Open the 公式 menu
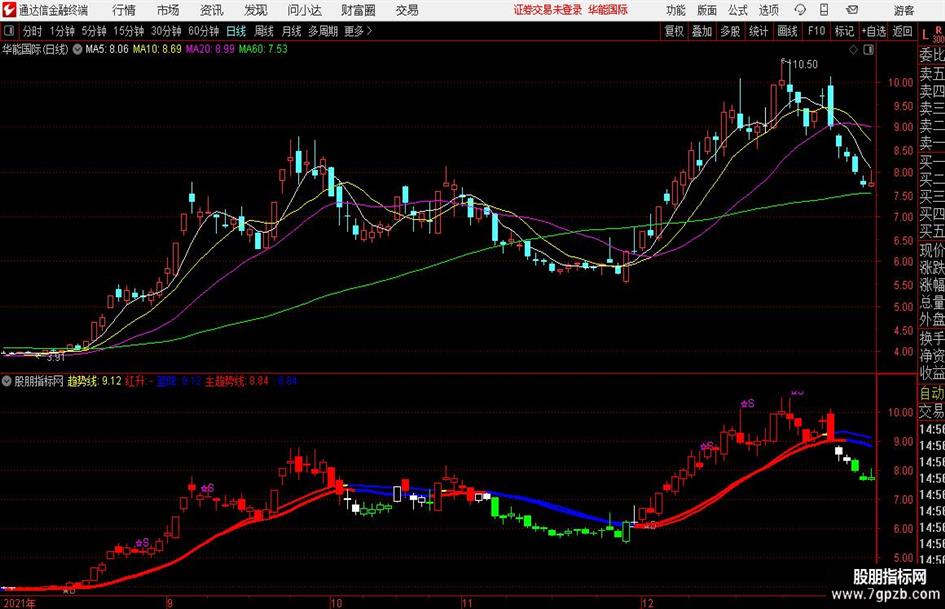 coord(738,10)
